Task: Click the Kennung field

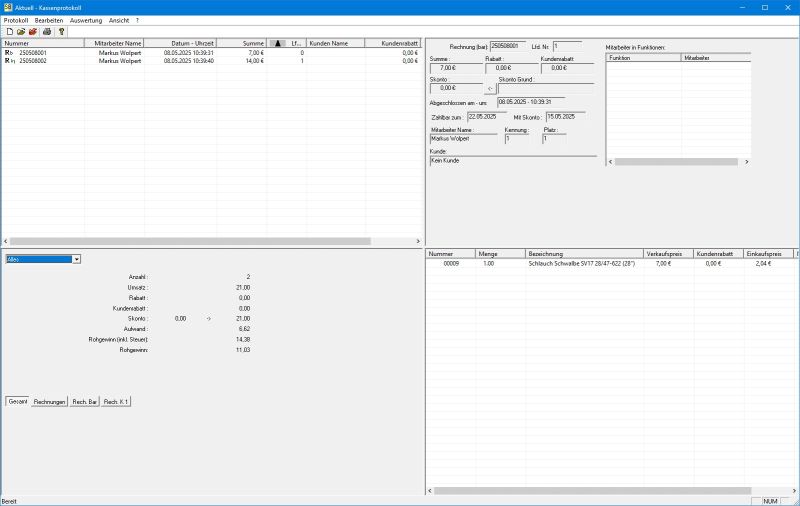Action: (x=517, y=139)
